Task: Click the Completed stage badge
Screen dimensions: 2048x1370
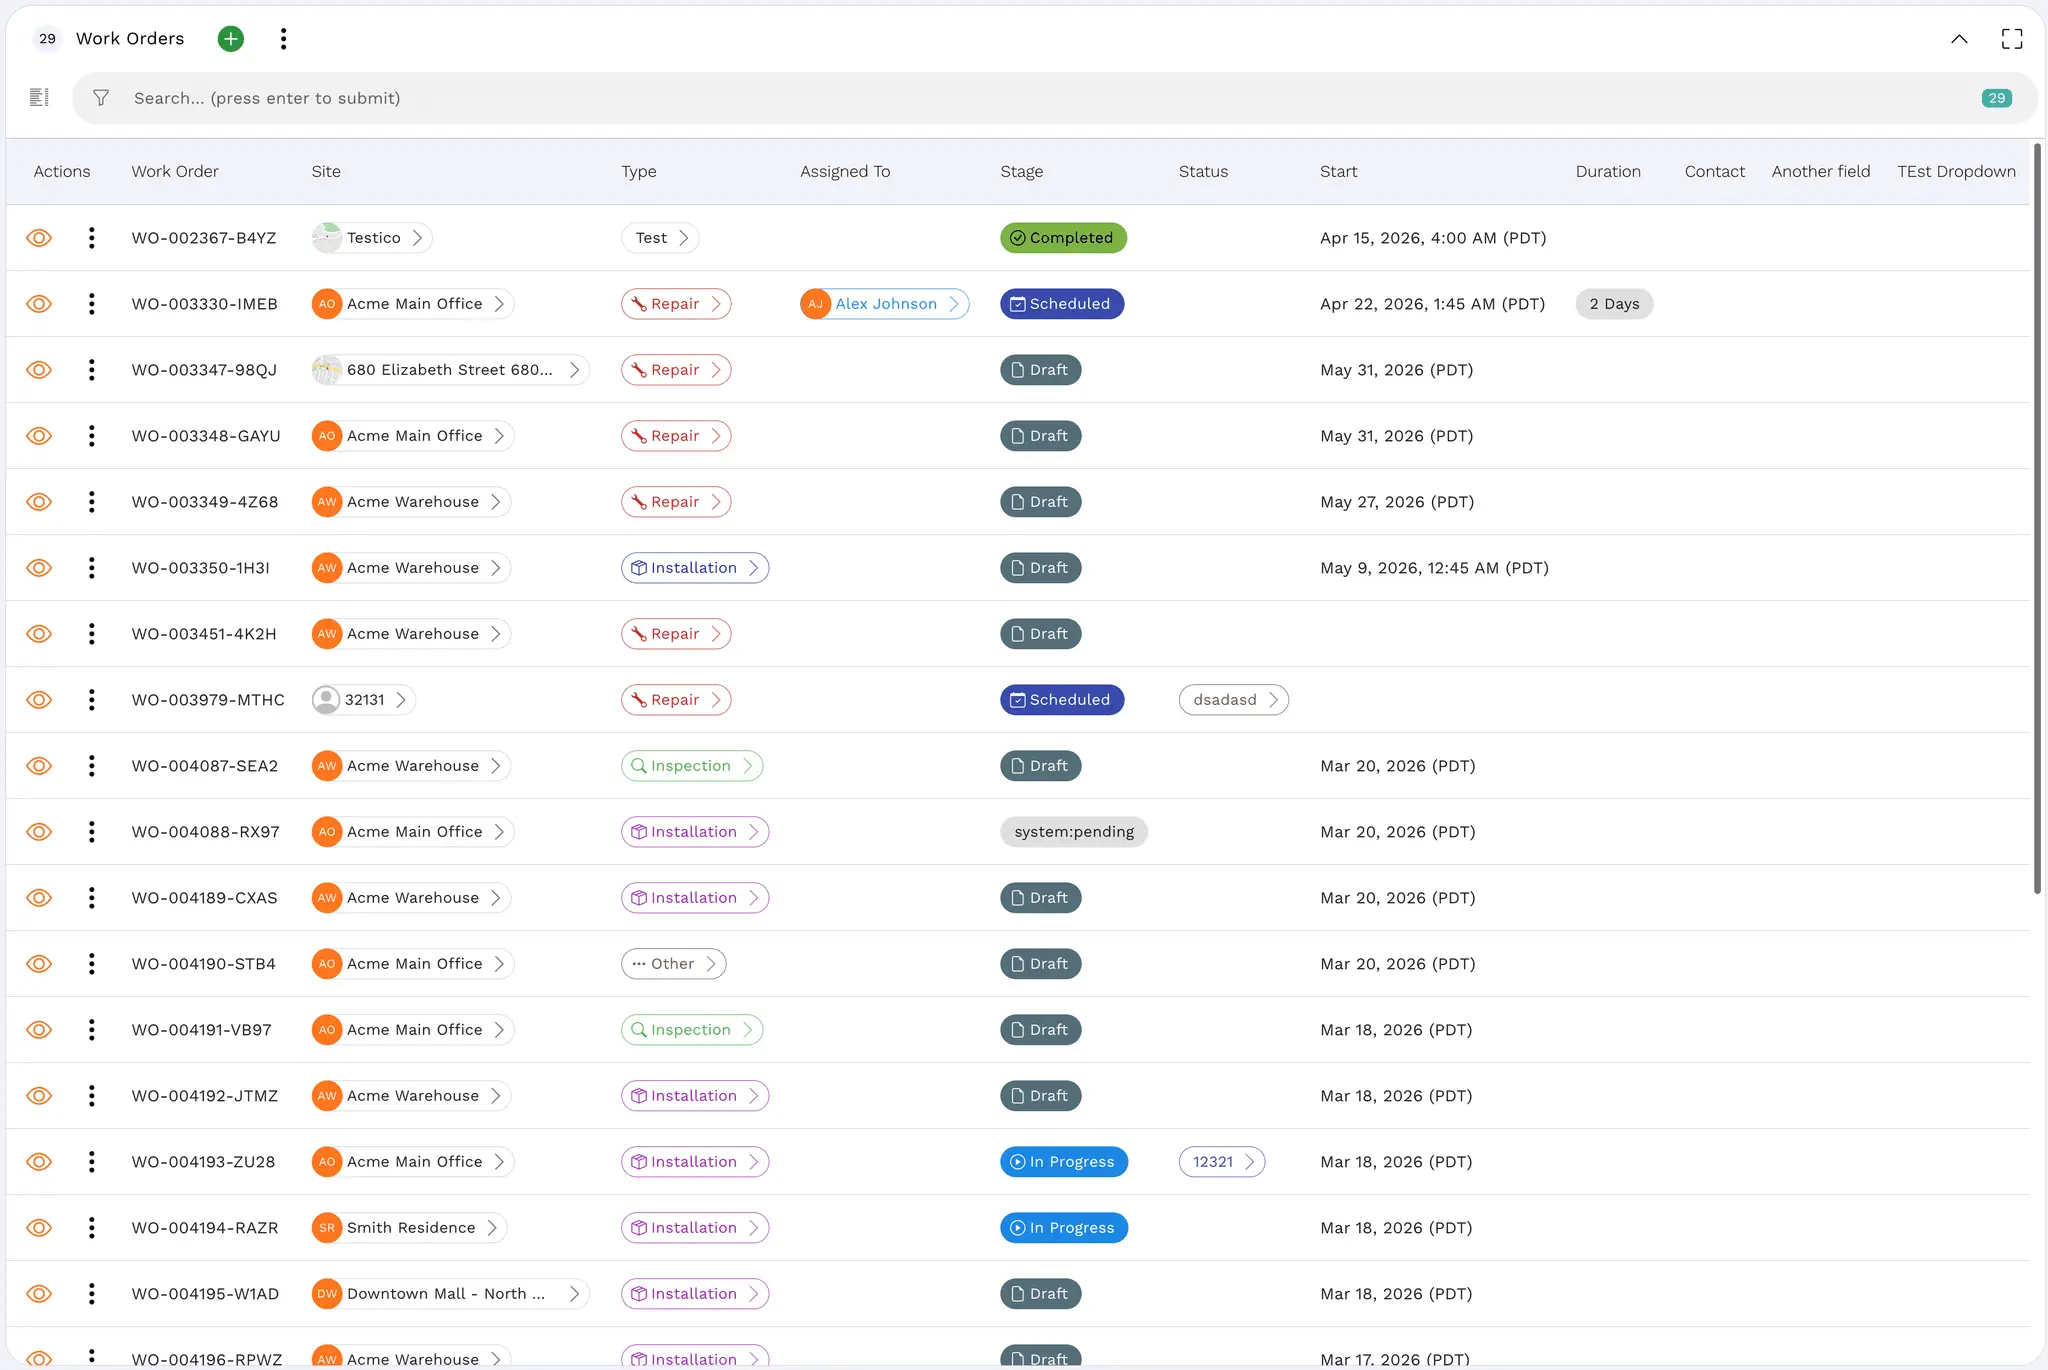Action: pos(1063,238)
